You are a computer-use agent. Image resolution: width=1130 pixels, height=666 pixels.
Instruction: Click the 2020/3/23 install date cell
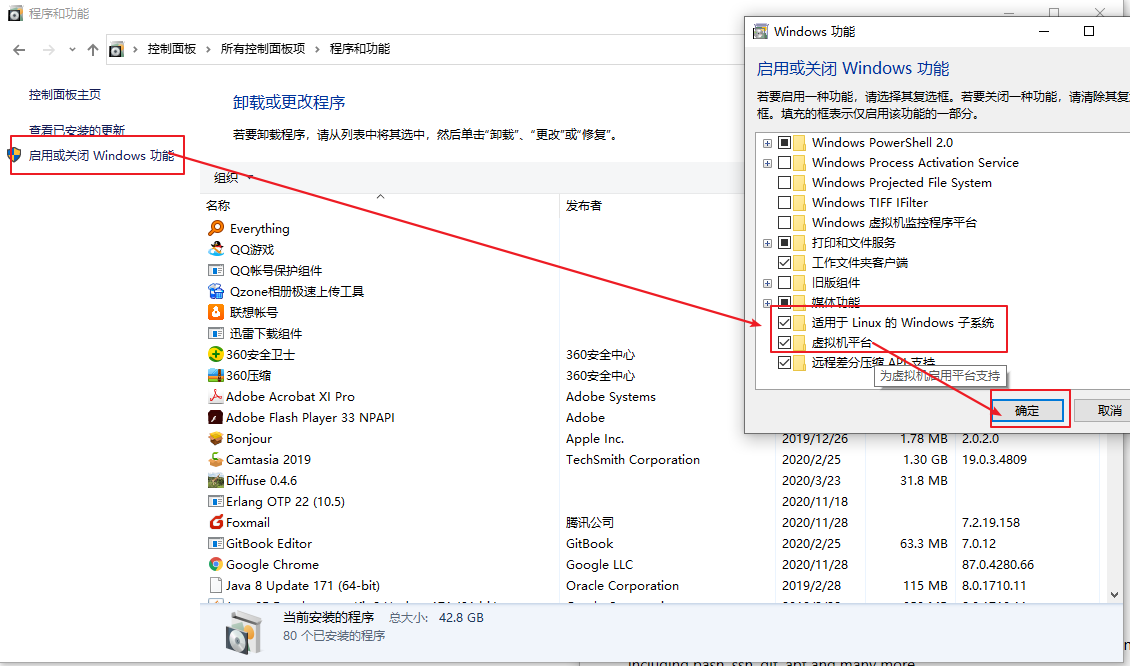tap(809, 480)
